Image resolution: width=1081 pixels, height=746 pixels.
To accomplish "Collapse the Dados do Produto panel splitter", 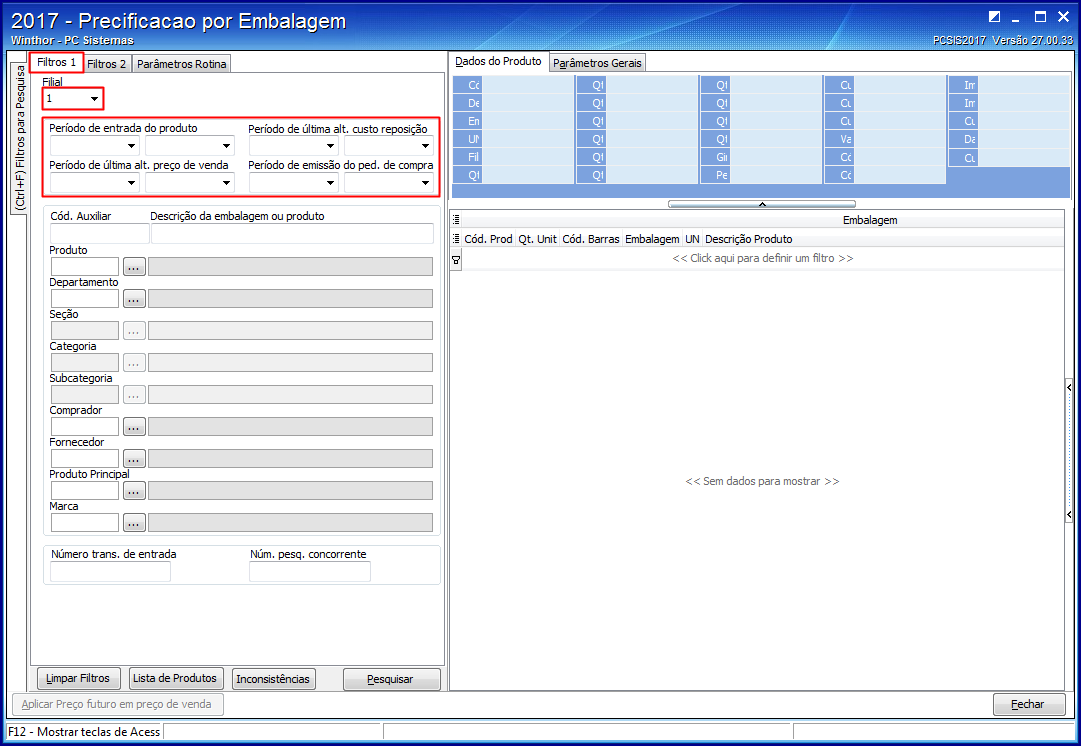I will pos(762,204).
